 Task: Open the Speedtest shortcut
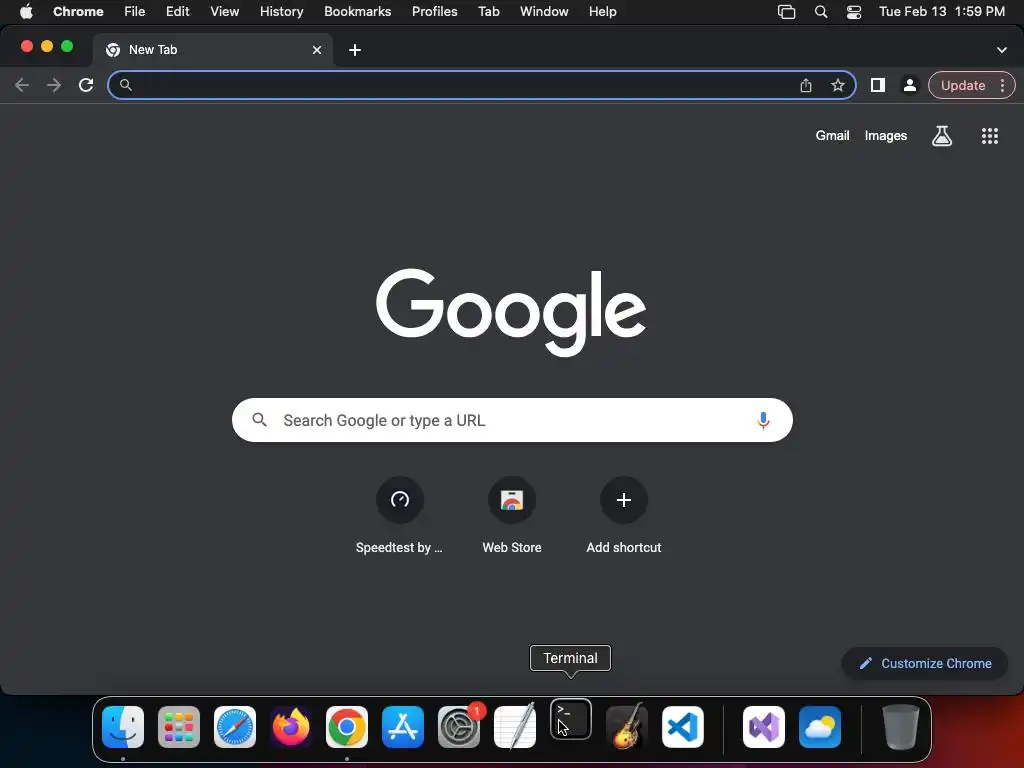[x=400, y=516]
